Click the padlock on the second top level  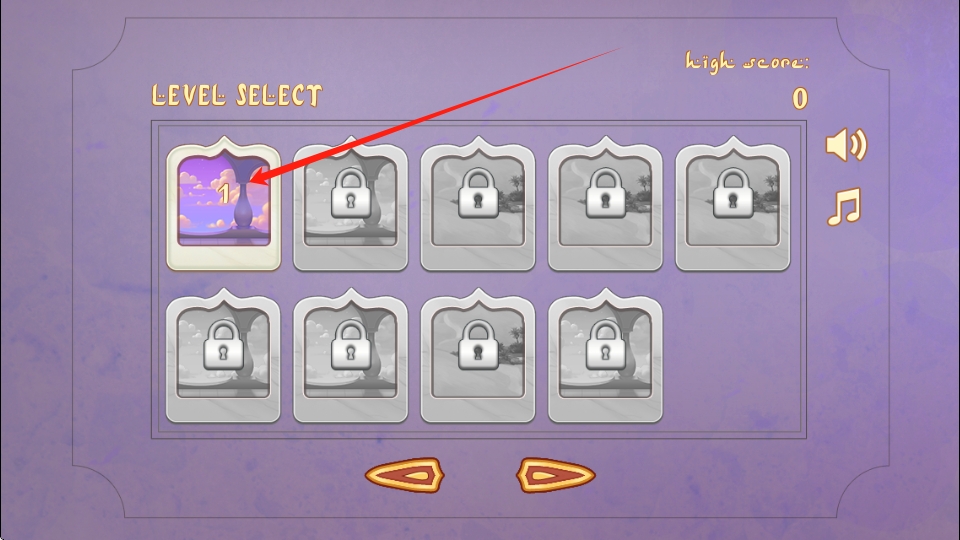pyautogui.click(x=351, y=193)
